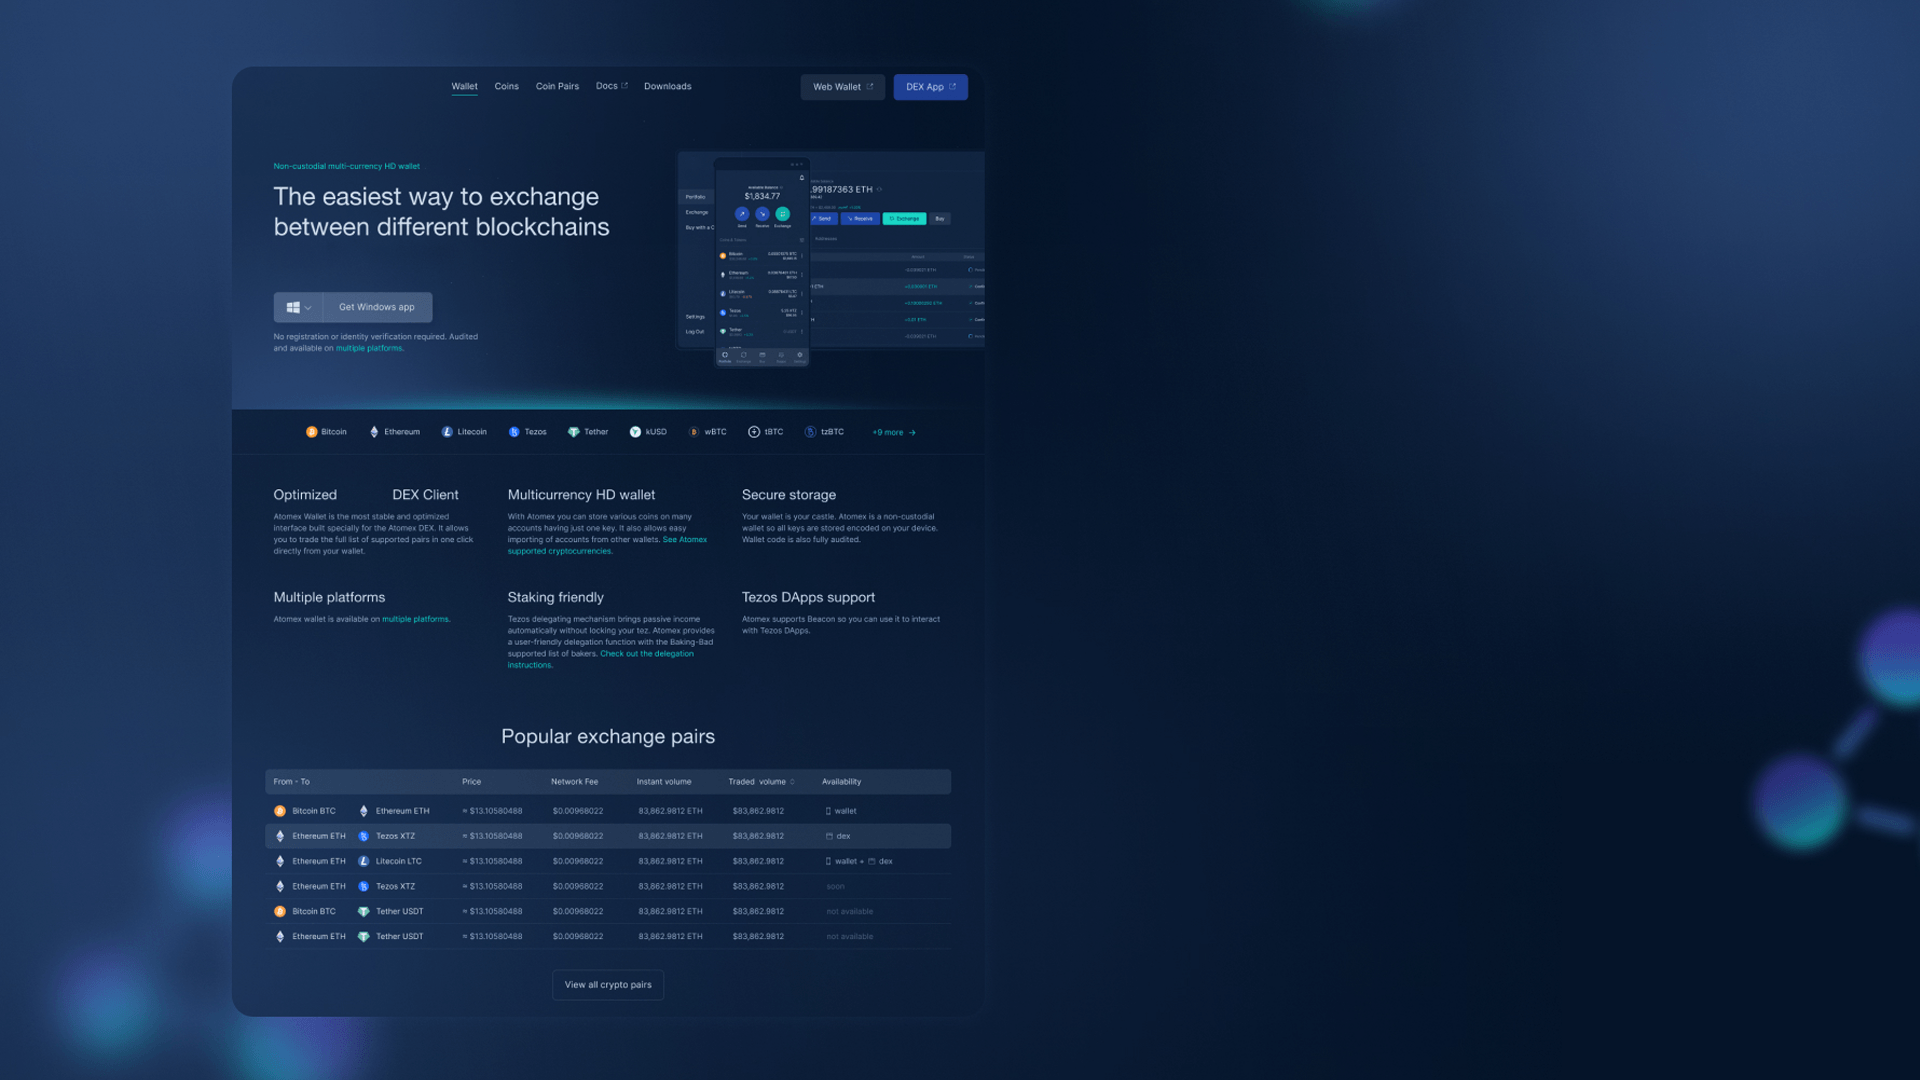Screen dimensions: 1920x1080
Task: Select the Bitcoin BTC to Ethereum ETH row
Action: tap(608, 811)
